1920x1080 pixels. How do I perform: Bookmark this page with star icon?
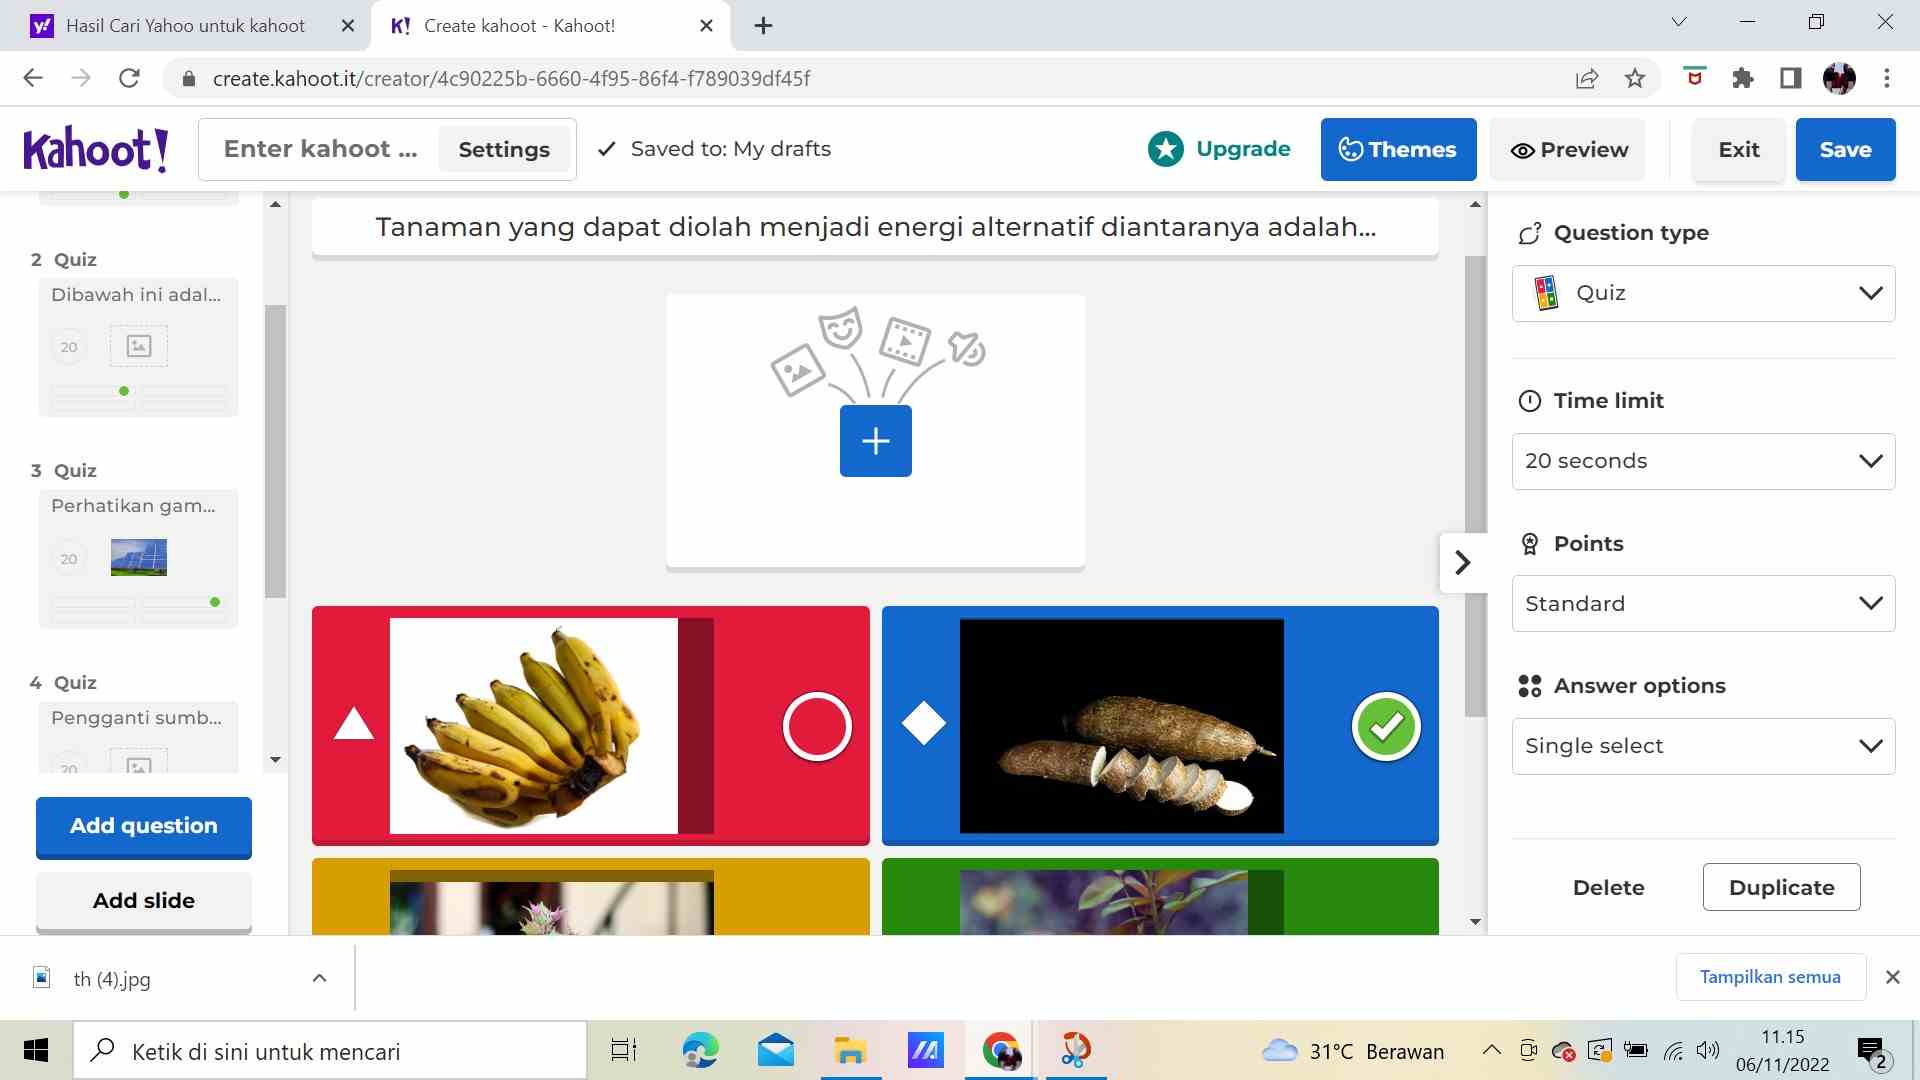point(1635,78)
